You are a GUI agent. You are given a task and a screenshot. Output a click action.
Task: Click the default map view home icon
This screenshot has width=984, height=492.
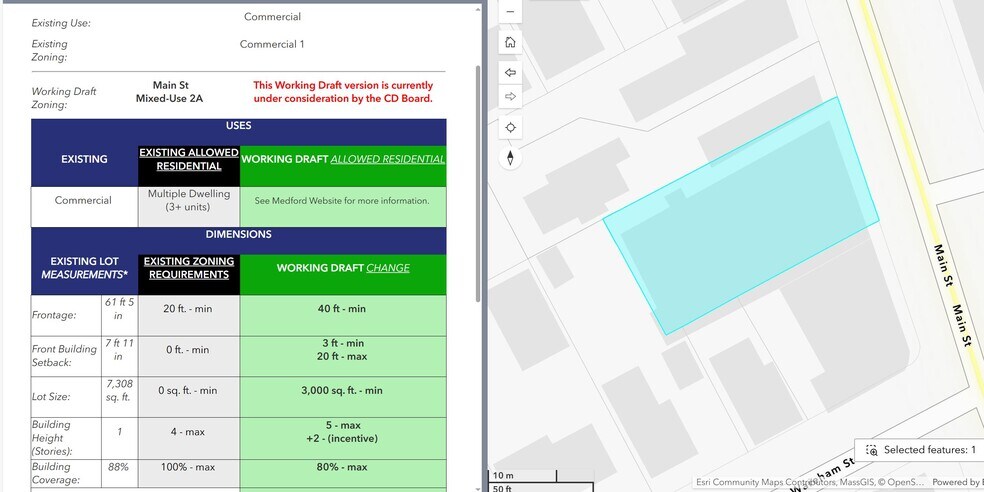(x=510, y=42)
